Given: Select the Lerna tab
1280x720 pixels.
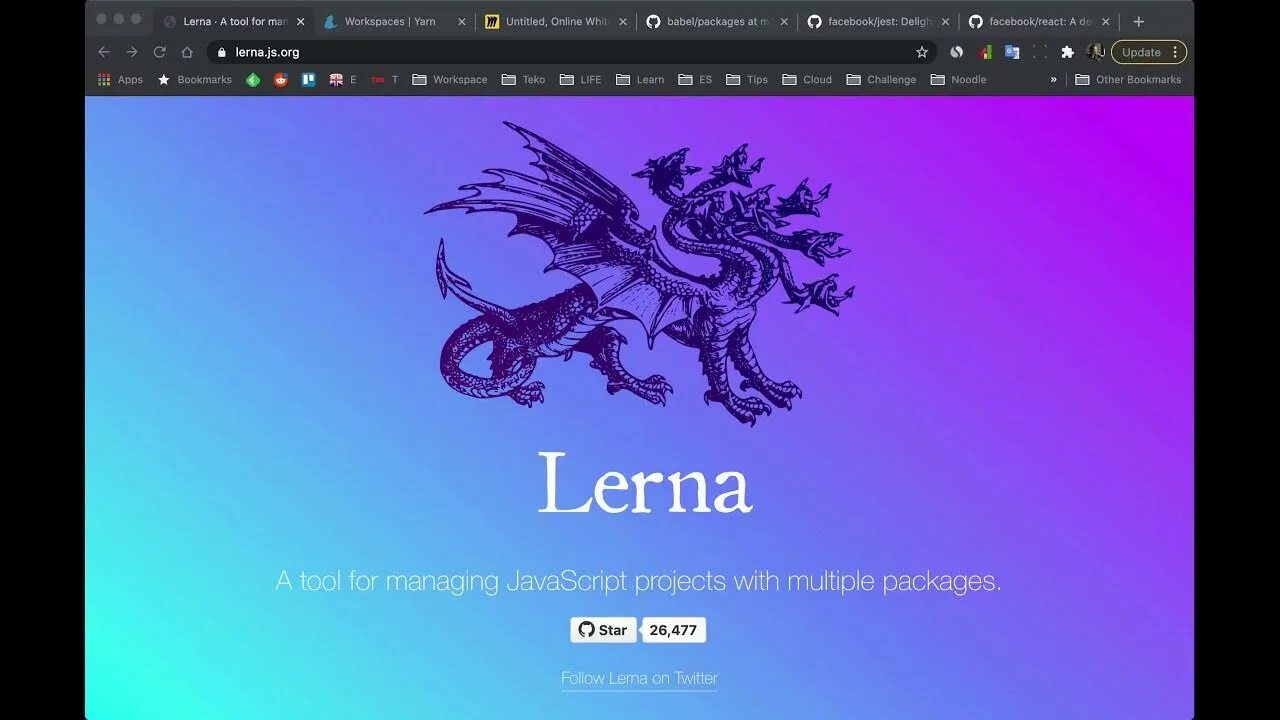Looking at the screenshot, I should tap(234, 21).
